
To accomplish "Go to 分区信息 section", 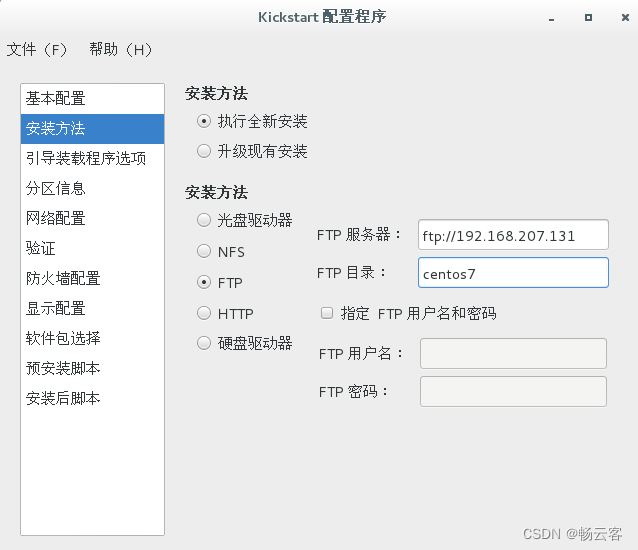I will coord(92,188).
